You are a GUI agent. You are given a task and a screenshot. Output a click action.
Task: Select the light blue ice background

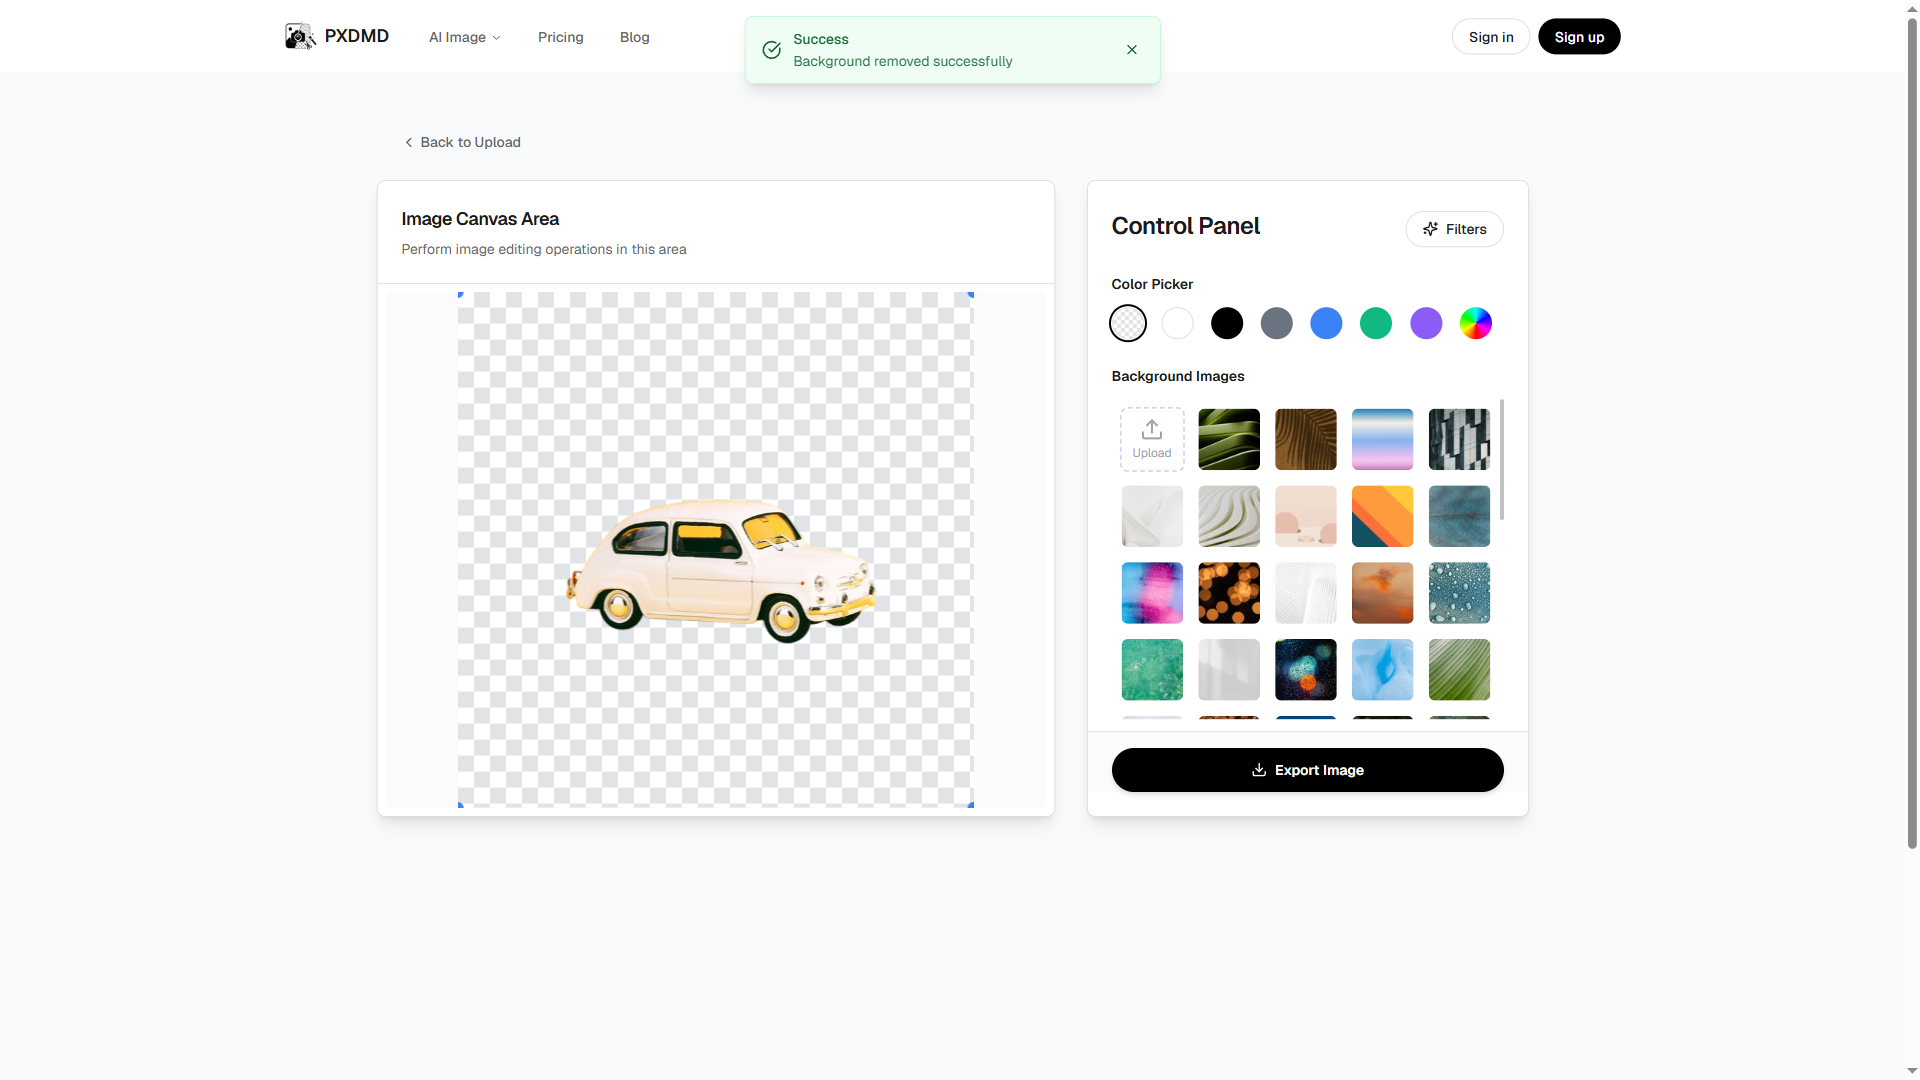pos(1383,670)
